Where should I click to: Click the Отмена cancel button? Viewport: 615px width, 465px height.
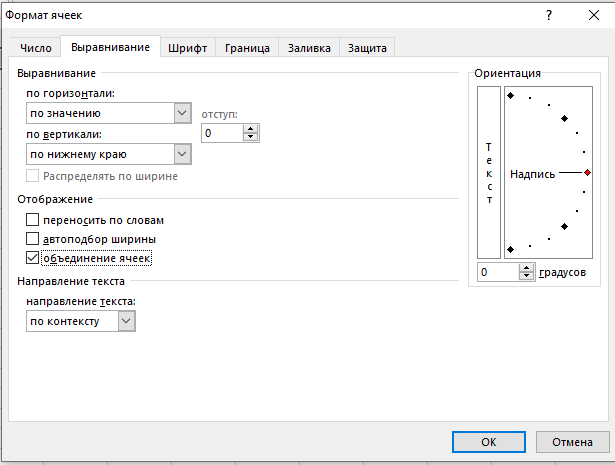(572, 442)
